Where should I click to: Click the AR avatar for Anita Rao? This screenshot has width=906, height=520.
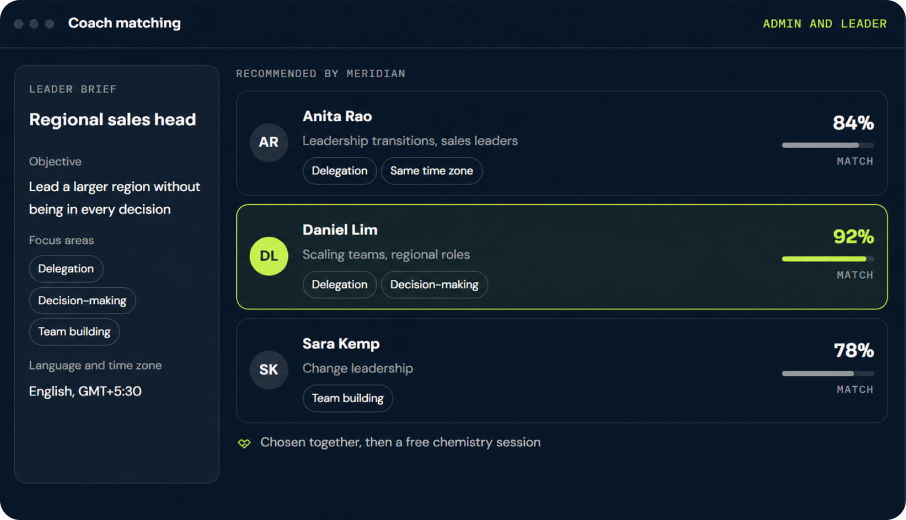[x=269, y=142]
